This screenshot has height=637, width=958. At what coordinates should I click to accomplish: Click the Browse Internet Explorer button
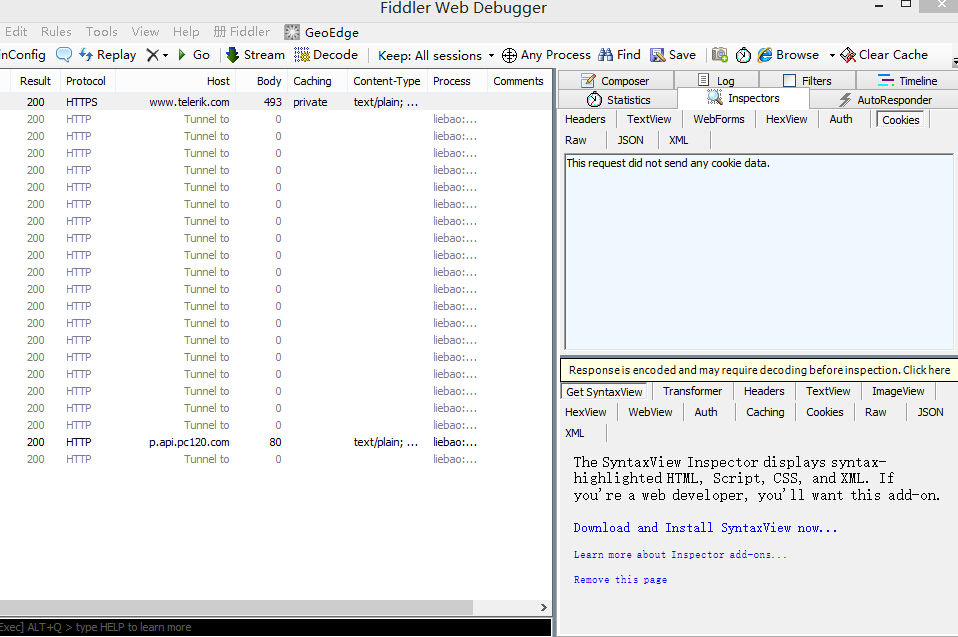[788, 55]
